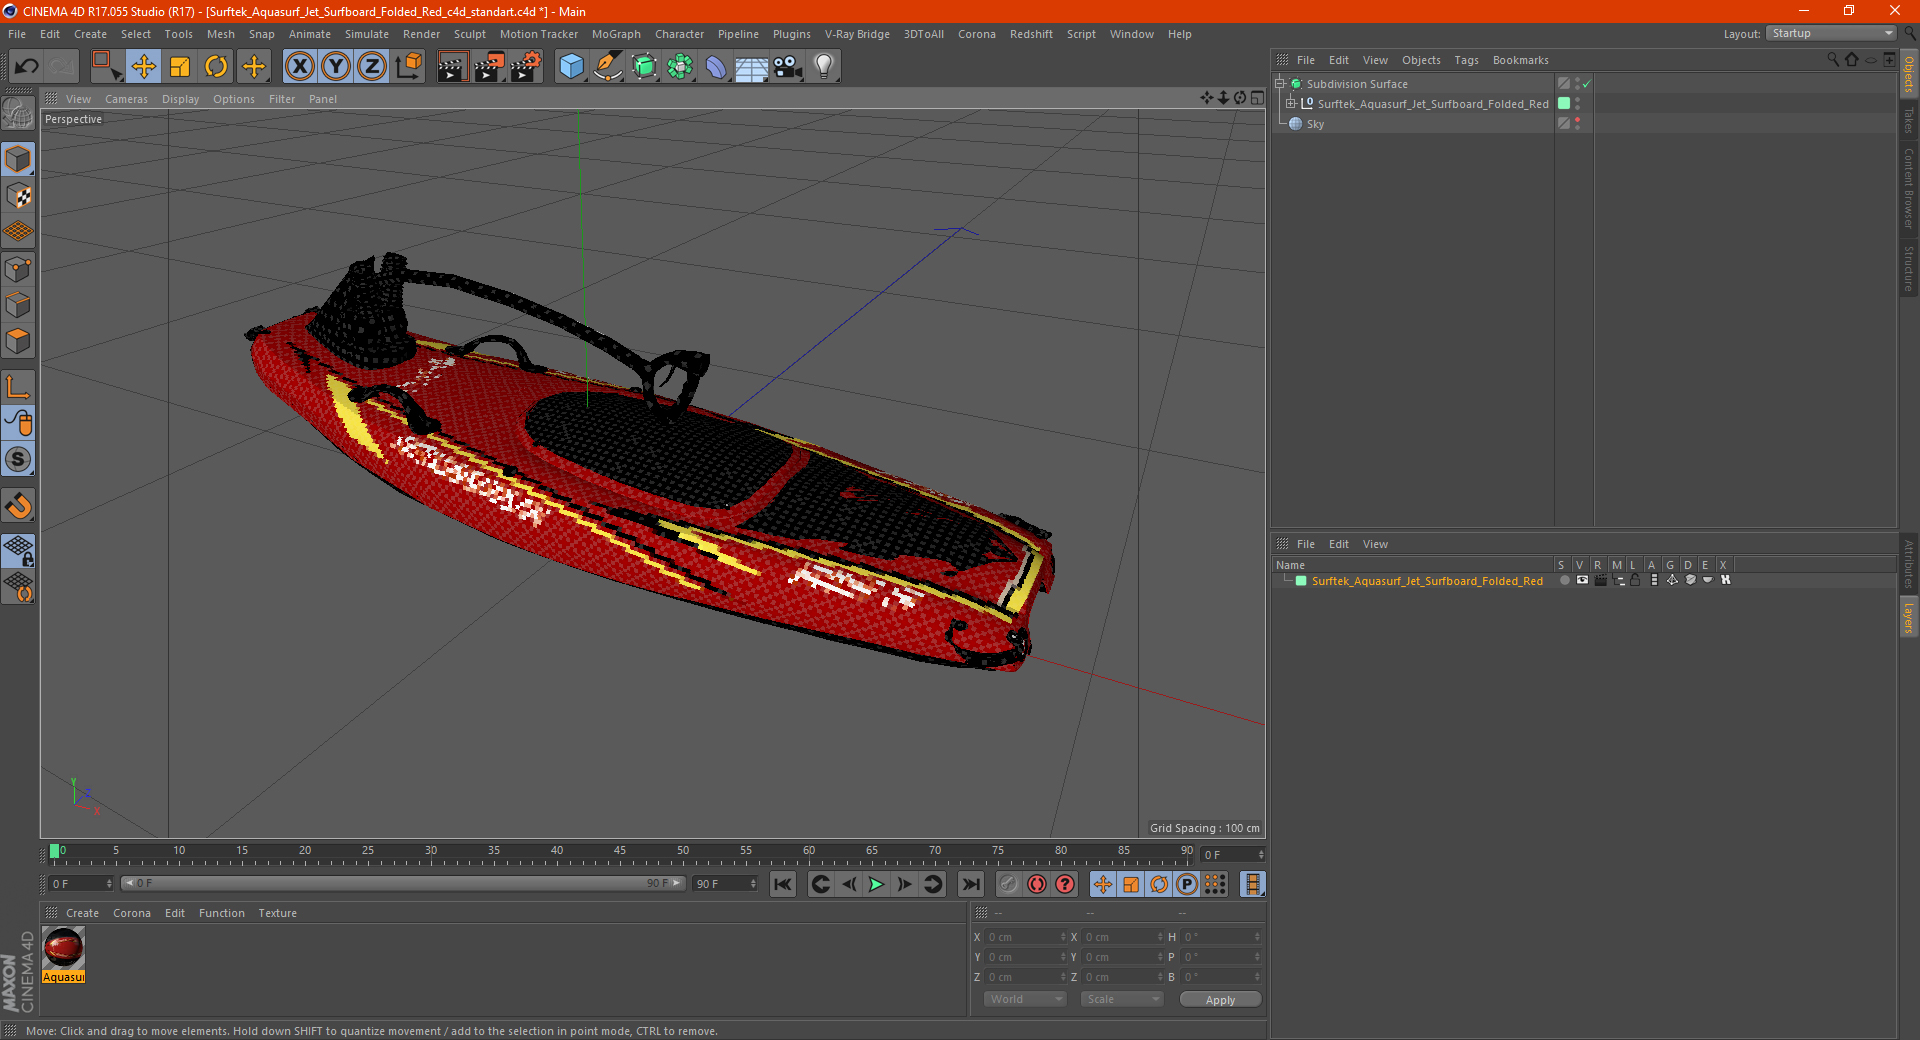Toggle the coordinate system icon
The image size is (1920, 1040).
pyautogui.click(x=408, y=67)
